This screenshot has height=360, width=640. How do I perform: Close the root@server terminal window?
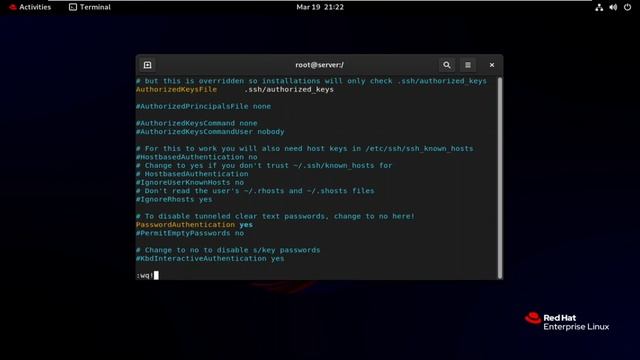[x=492, y=65]
